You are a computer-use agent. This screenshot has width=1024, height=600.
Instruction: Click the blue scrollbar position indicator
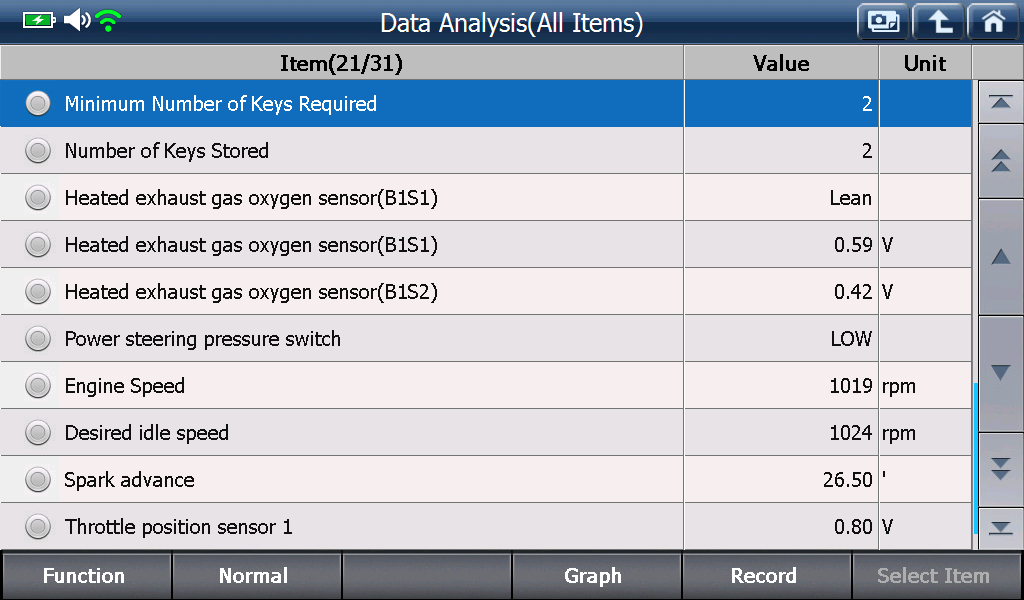click(x=975, y=458)
